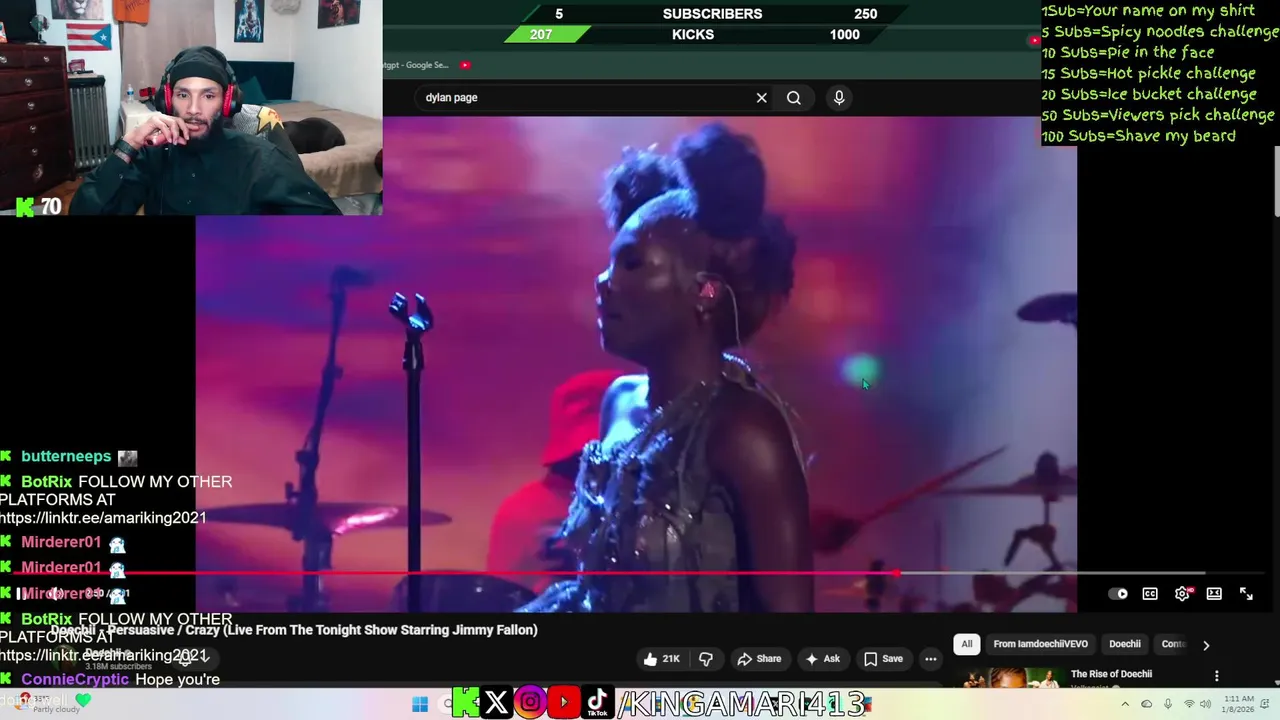Image resolution: width=1280 pixels, height=720 pixels.
Task: Click the page scrollbar on right edge
Action: (x=1276, y=180)
